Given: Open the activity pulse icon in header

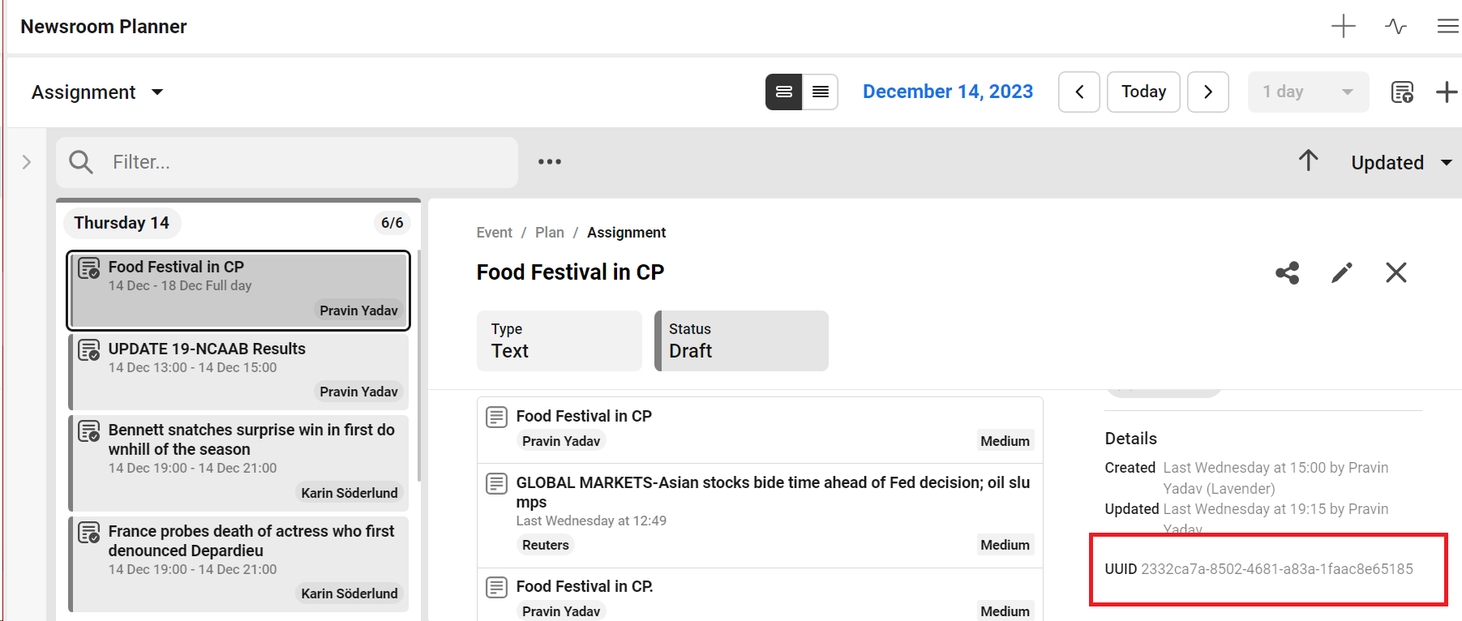Looking at the screenshot, I should [x=1396, y=27].
